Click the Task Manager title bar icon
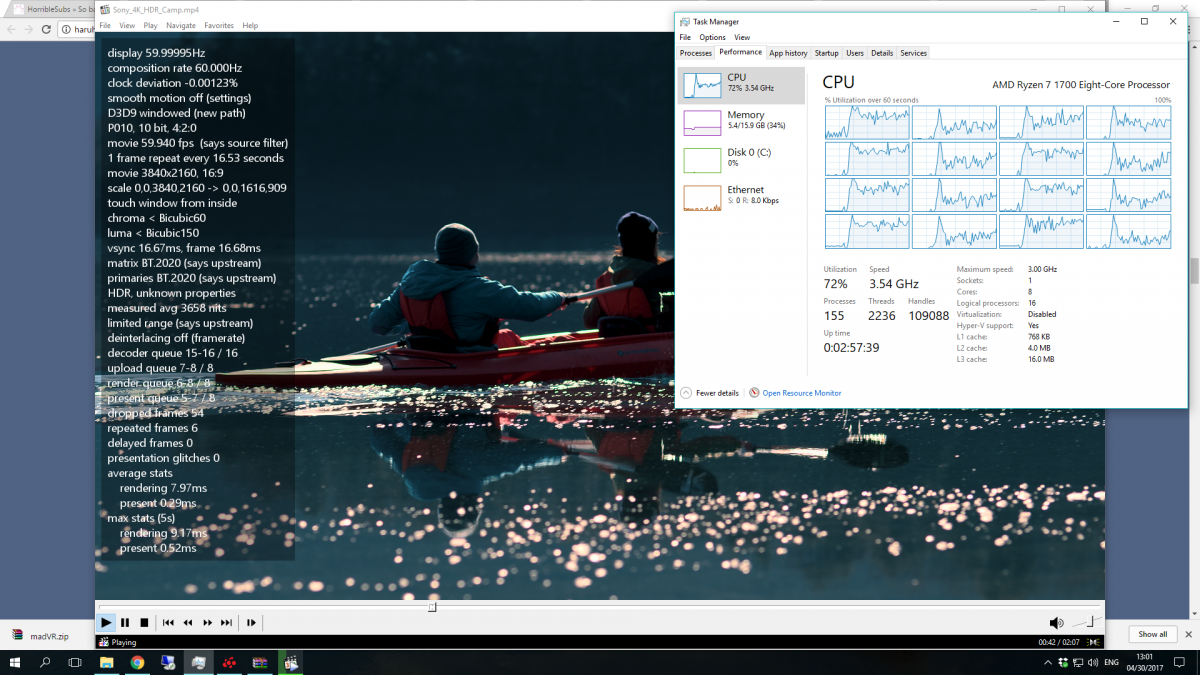The height and width of the screenshot is (675, 1200). pyautogui.click(x=684, y=21)
